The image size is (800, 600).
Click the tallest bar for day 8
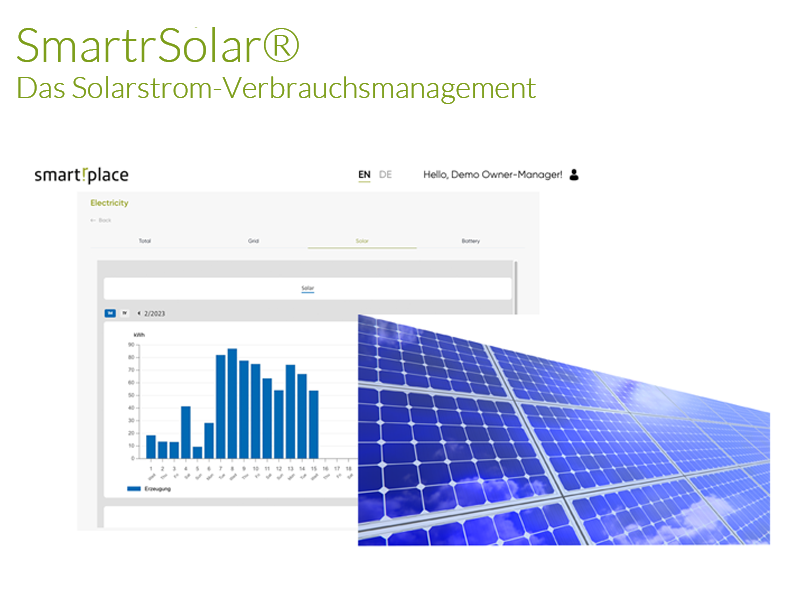232,404
